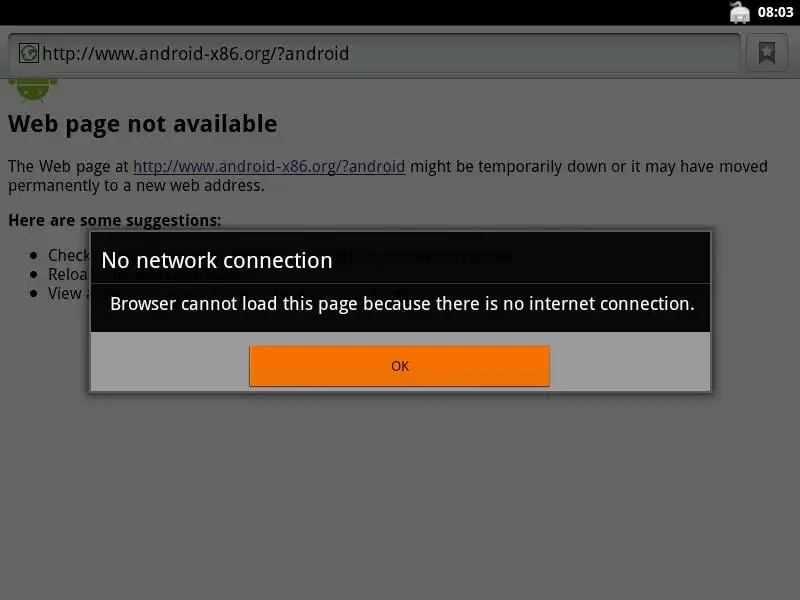
Task: Tap the 'View' suggestion list item
Action: click(65, 293)
